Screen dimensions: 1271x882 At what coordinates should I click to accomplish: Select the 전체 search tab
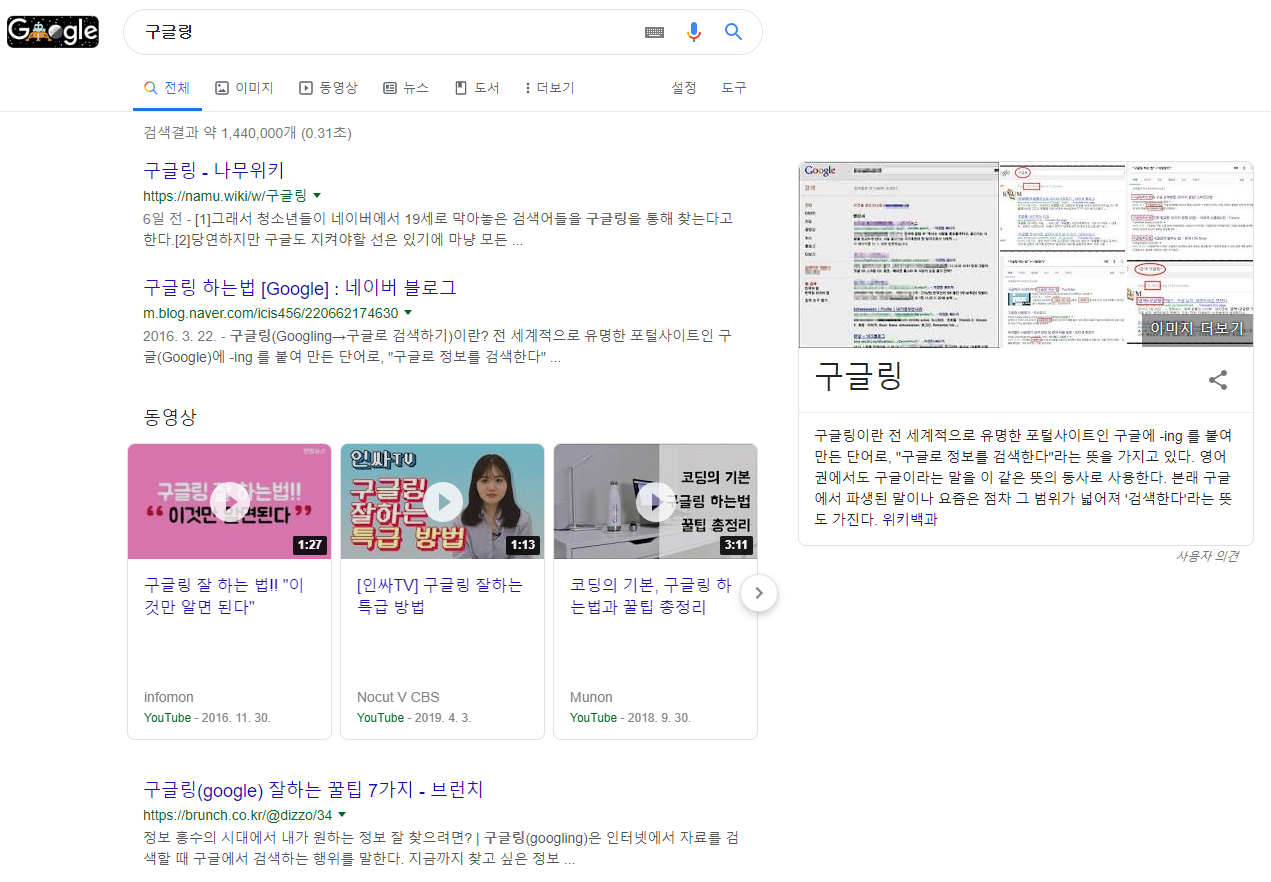coord(167,88)
